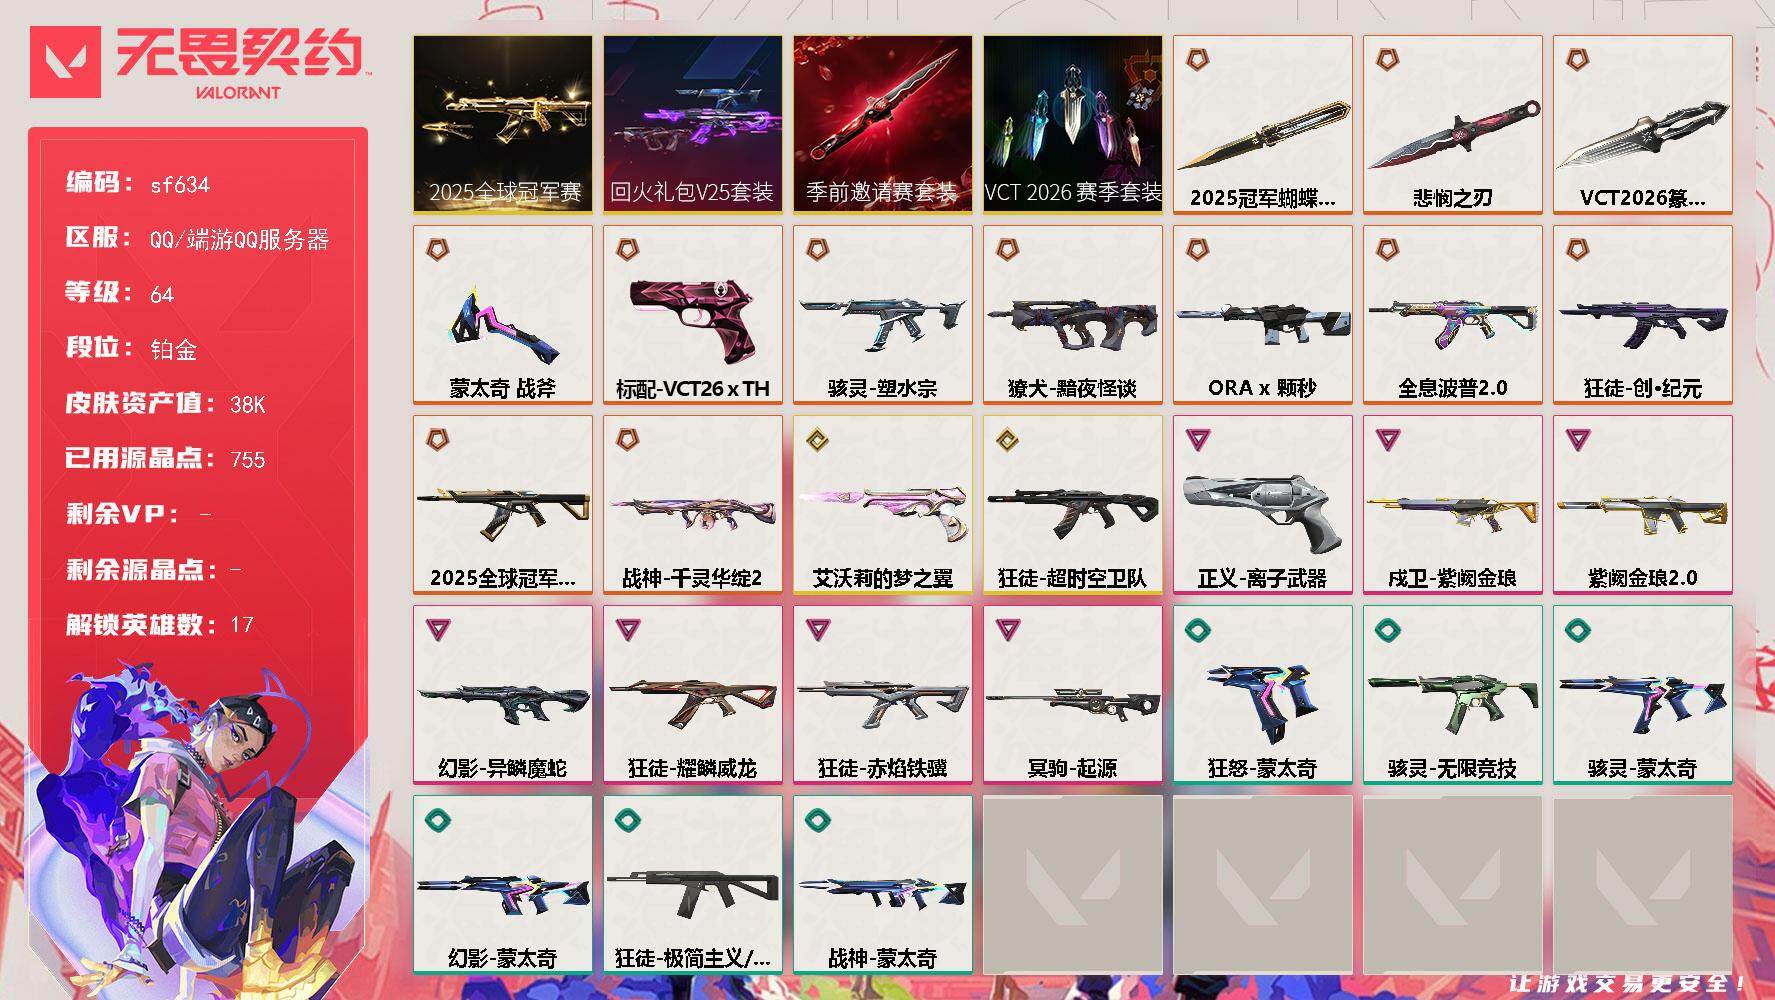Click the Valorant logo icon
This screenshot has width=1775, height=1000.
pos(66,61)
